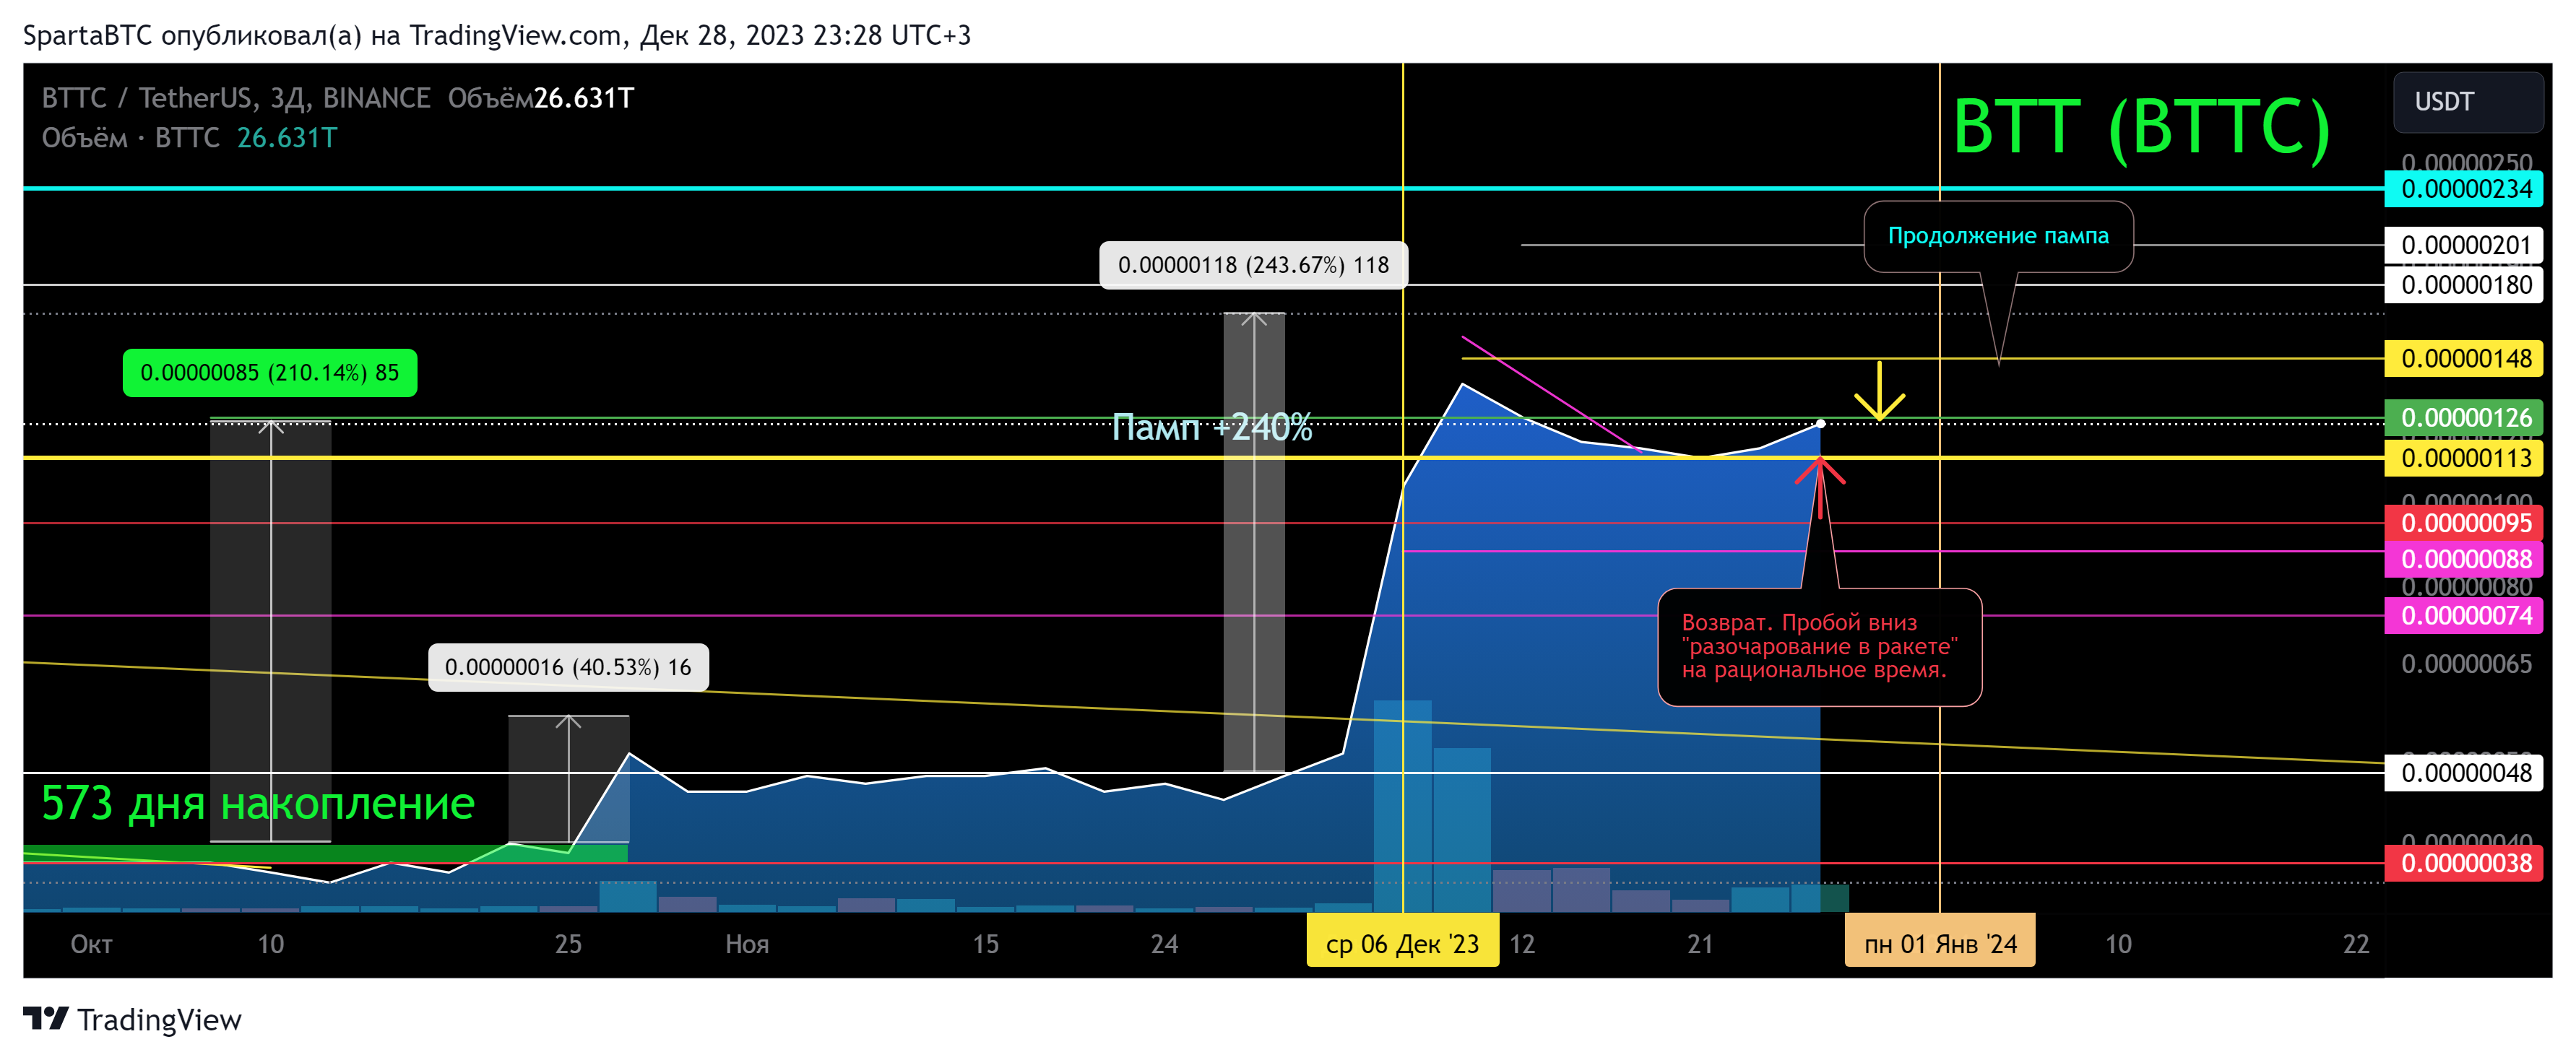Click the '573 дня накопление' text

(x=258, y=803)
